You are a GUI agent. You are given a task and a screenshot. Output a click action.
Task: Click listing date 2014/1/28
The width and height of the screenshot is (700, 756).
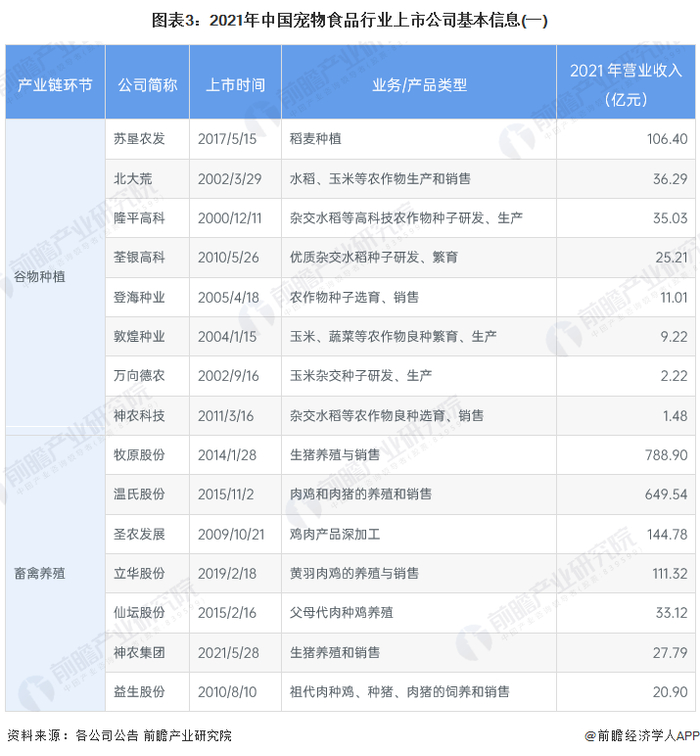227,455
